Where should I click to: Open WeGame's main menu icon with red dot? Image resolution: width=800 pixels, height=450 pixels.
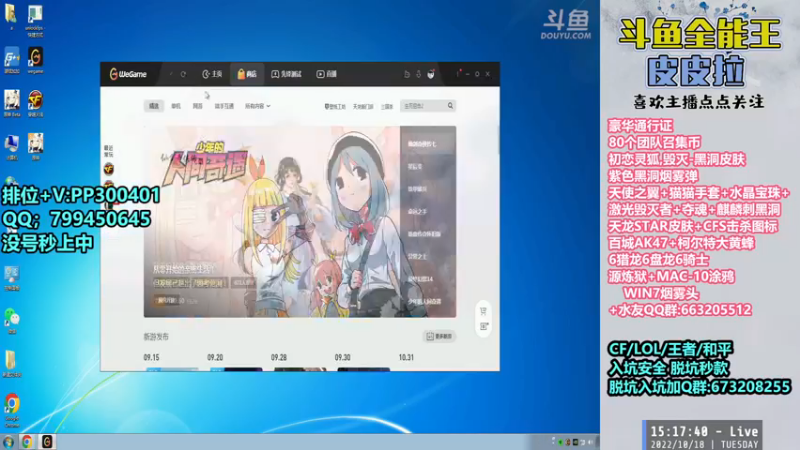[458, 73]
